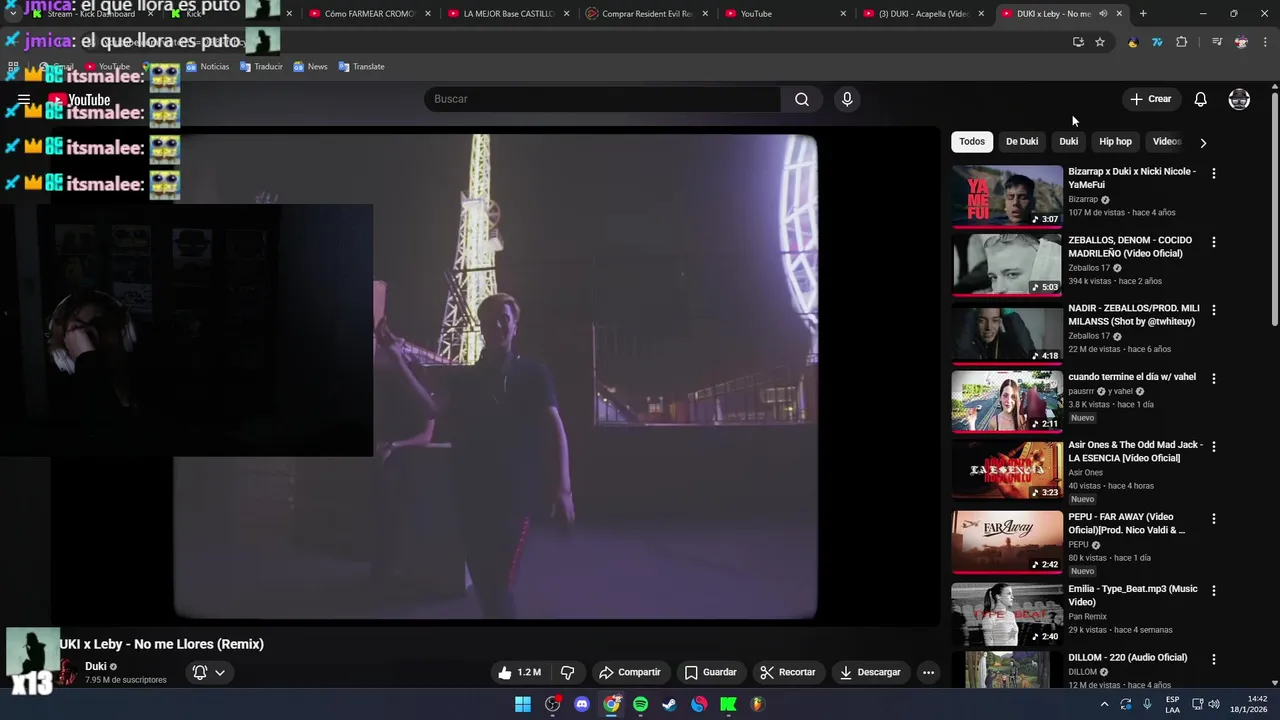Open options for Emilia Type_Beat.mp3 video

(x=1214, y=591)
